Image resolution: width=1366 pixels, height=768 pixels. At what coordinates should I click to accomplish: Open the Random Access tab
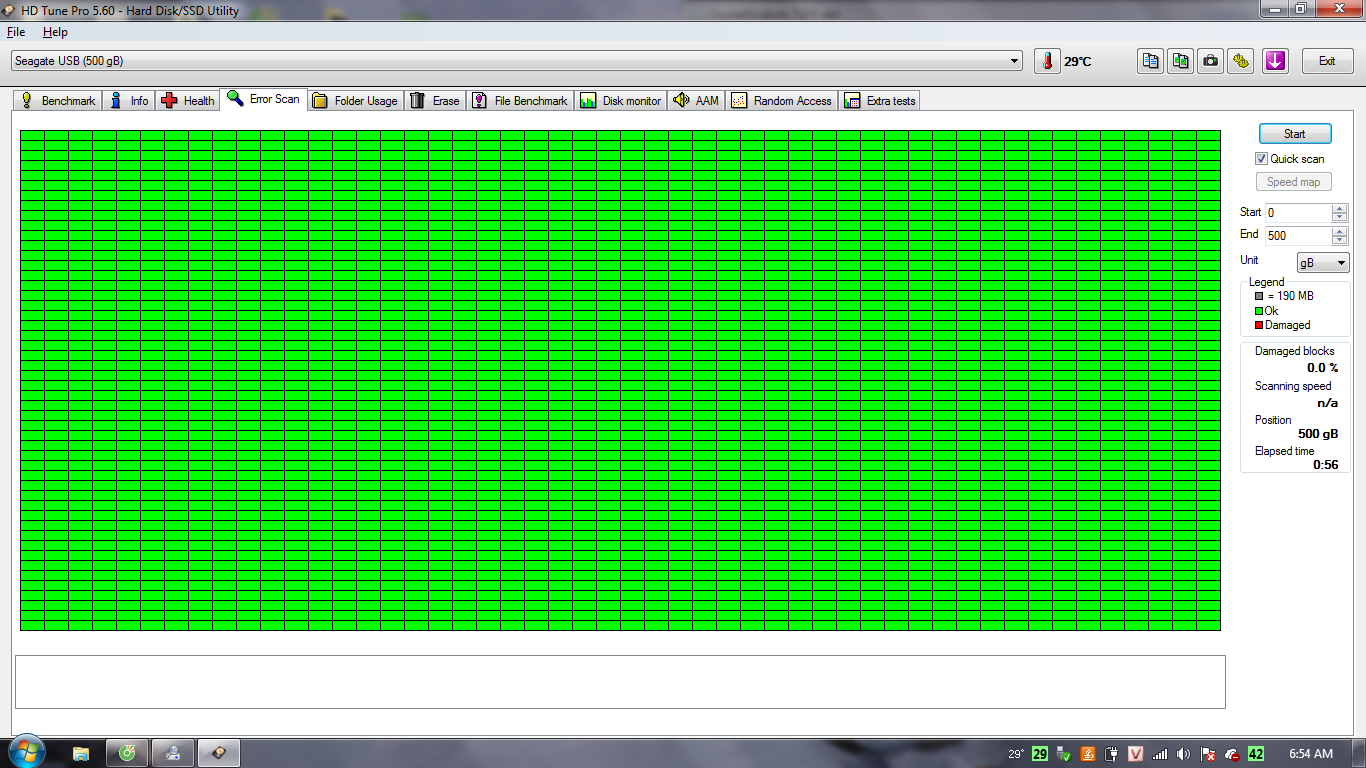tap(782, 101)
